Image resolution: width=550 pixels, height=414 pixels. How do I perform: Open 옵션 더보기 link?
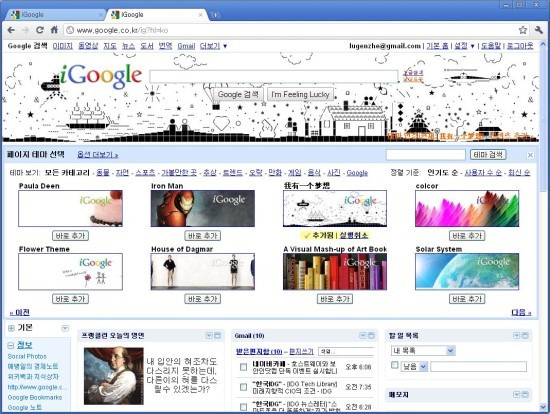(x=98, y=155)
